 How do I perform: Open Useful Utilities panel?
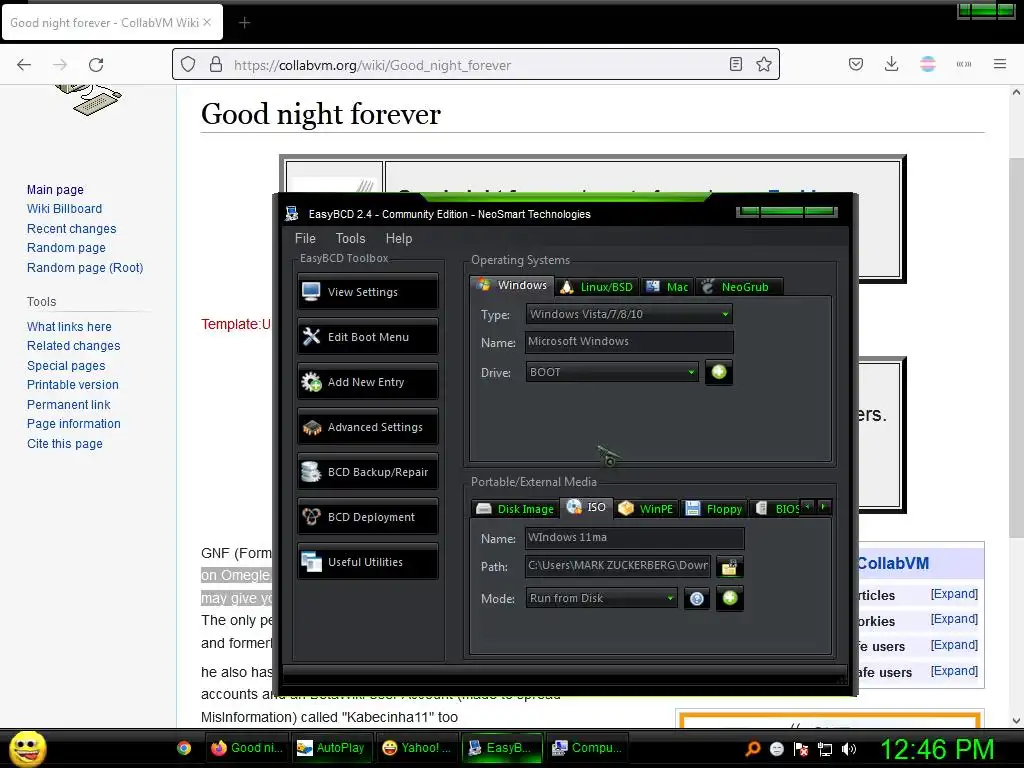[x=368, y=562]
